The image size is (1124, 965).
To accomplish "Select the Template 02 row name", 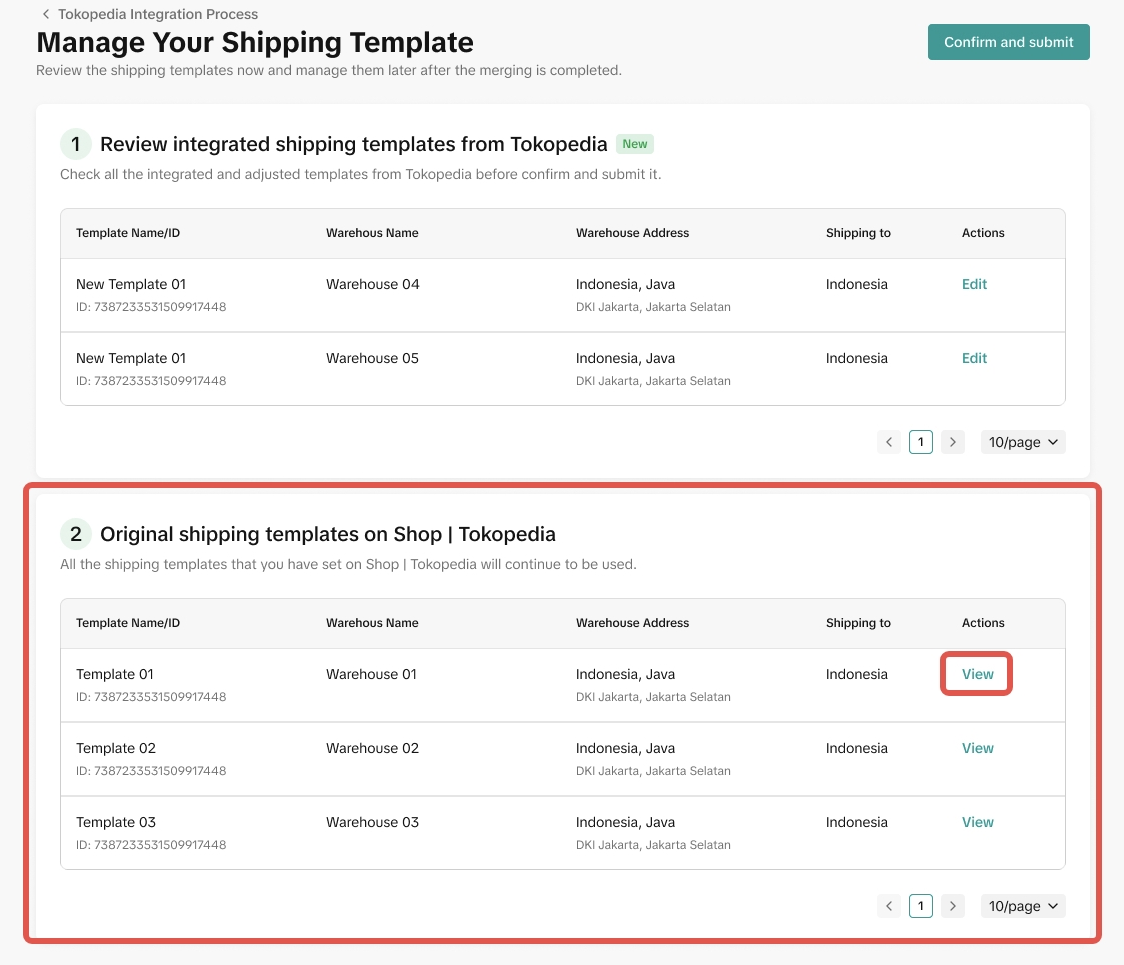I will 116,748.
